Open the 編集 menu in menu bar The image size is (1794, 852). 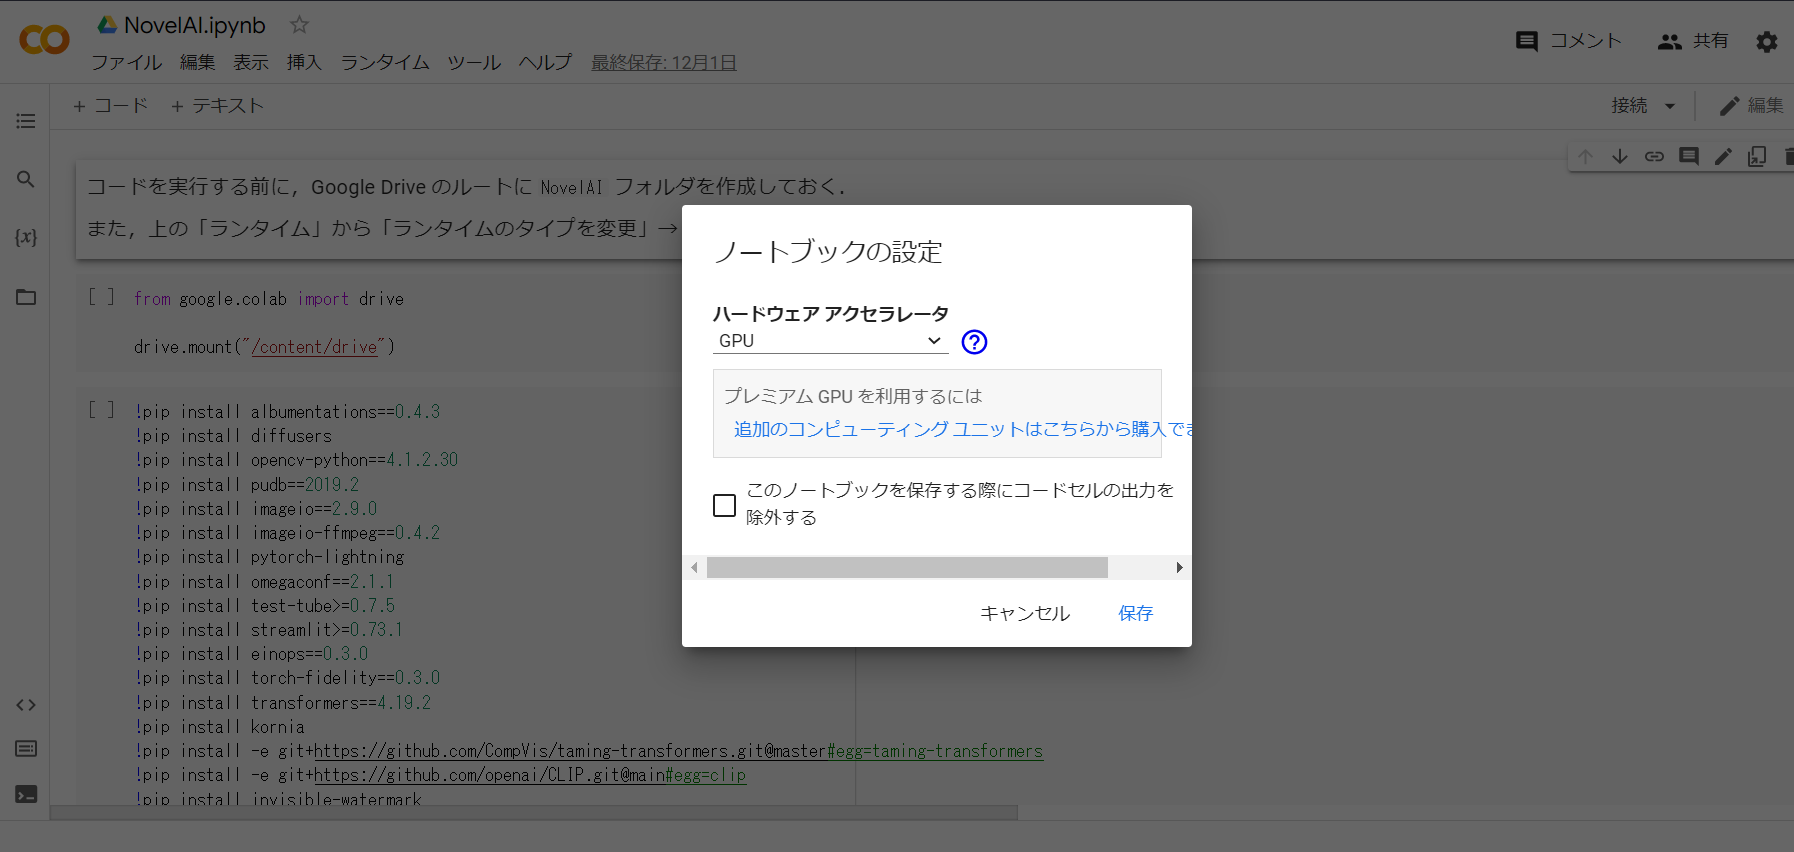[x=197, y=62]
